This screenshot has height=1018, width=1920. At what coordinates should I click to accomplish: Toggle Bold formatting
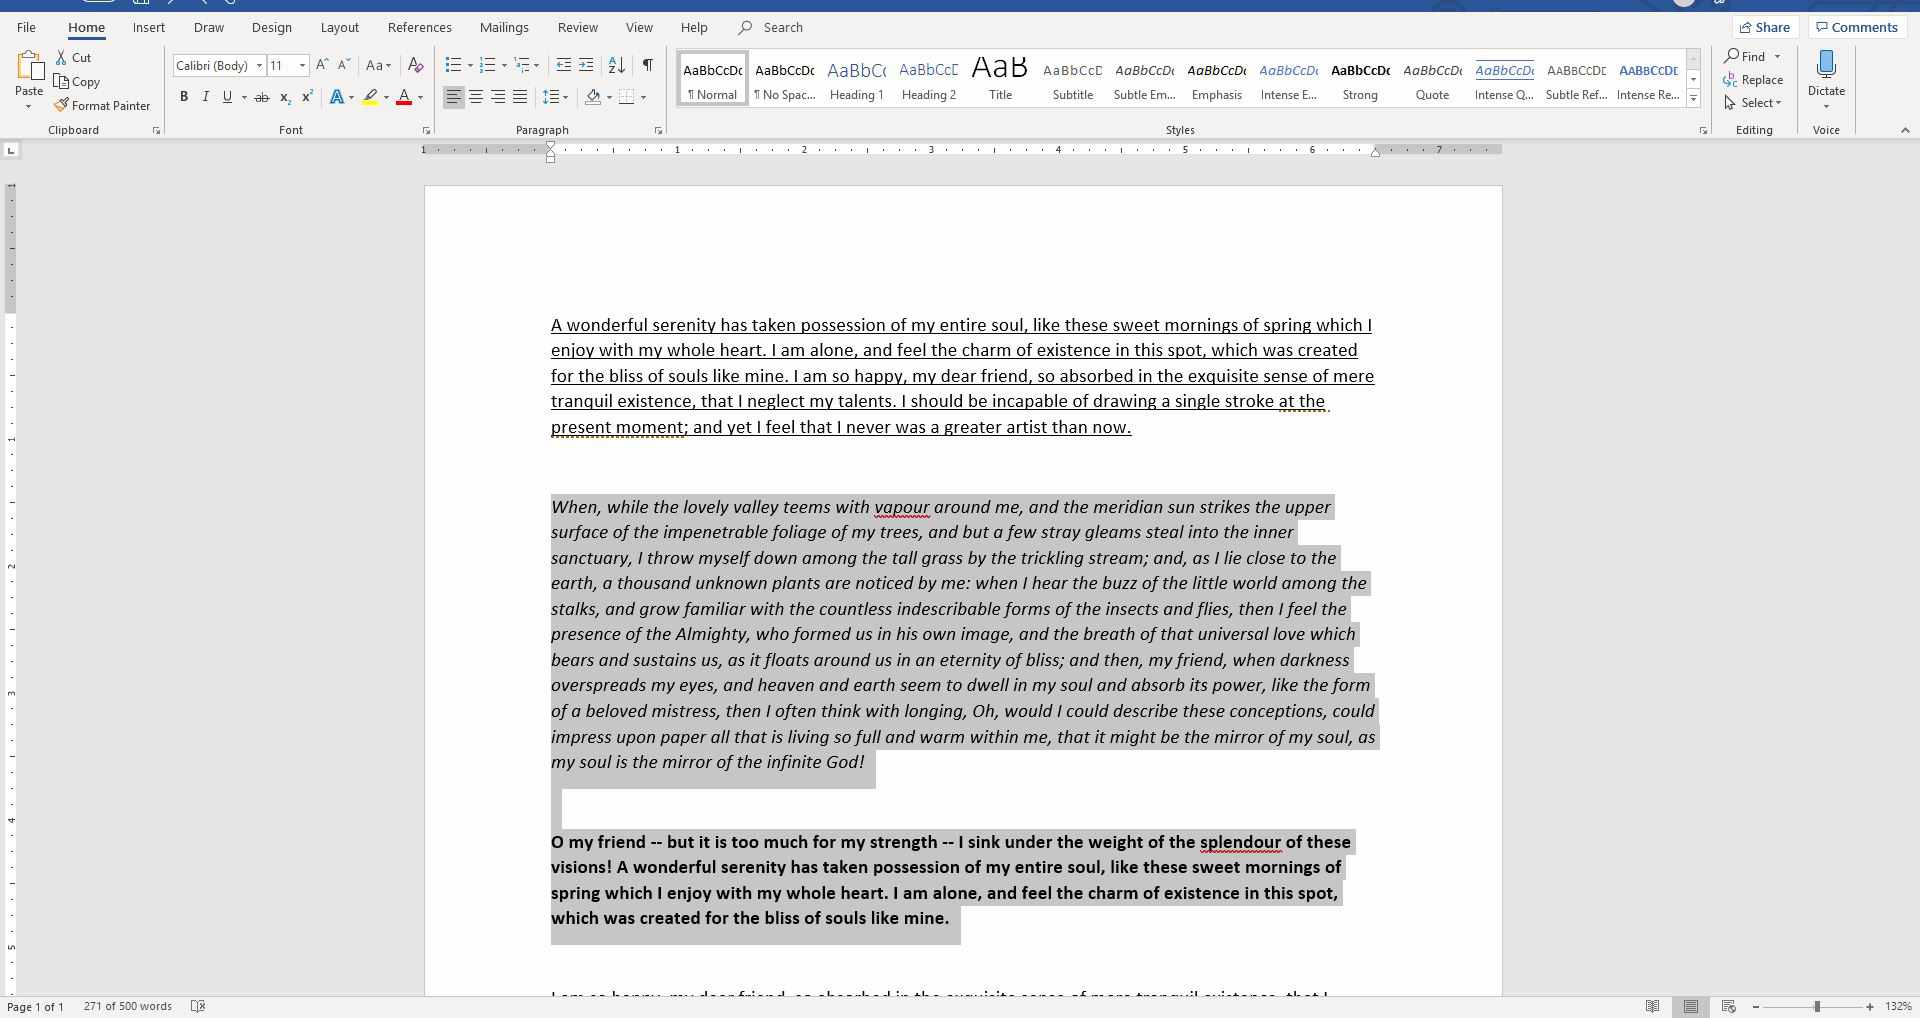click(x=184, y=97)
